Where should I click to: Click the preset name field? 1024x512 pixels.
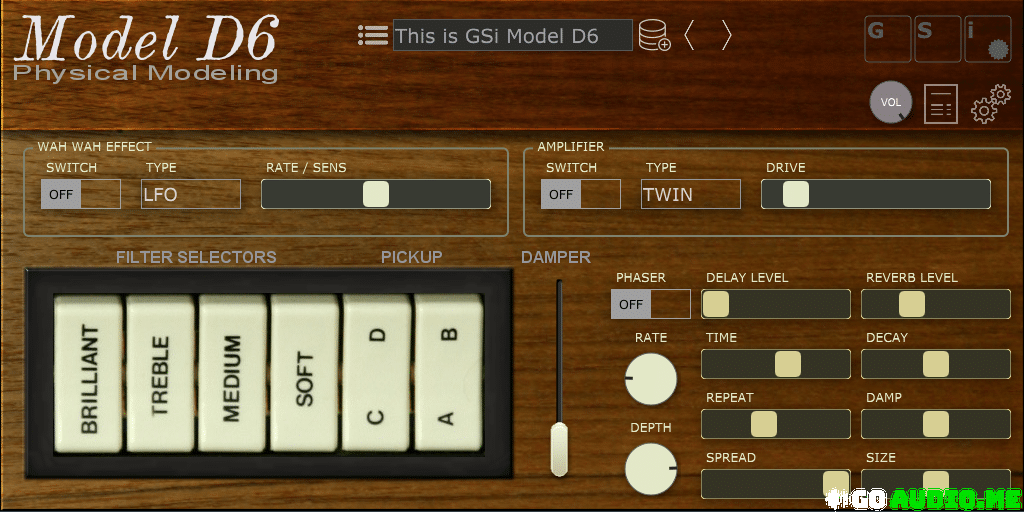click(513, 35)
